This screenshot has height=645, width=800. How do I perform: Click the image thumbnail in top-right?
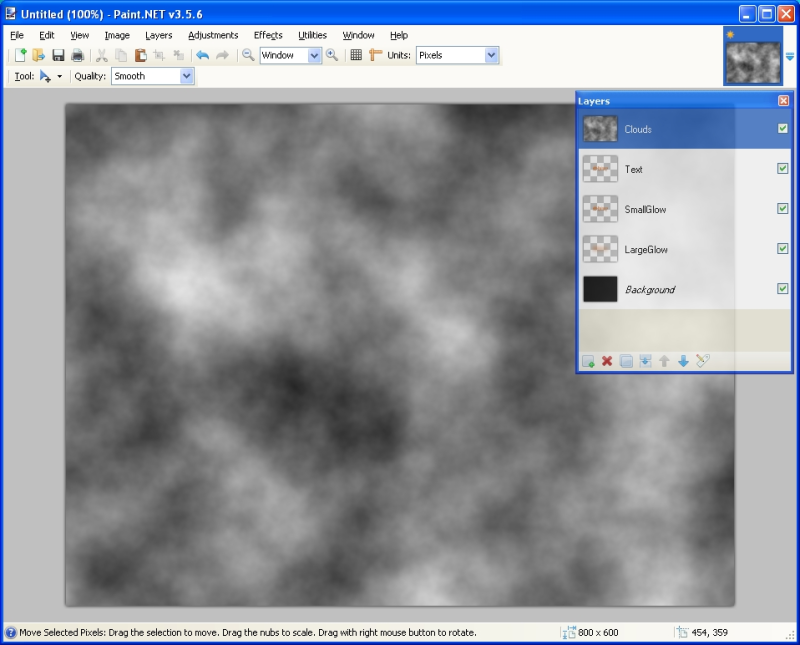[752, 57]
